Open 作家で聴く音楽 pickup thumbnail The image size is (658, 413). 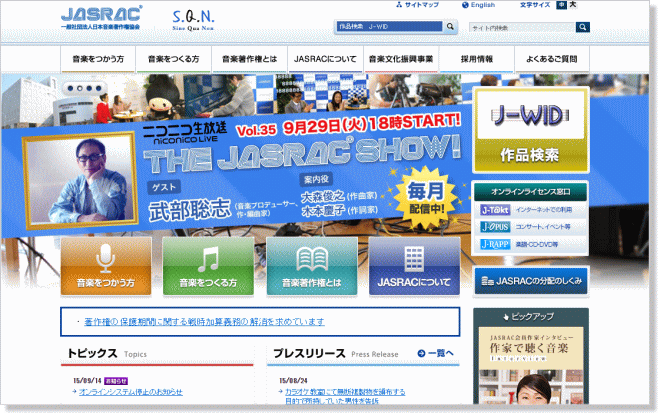coord(531,366)
